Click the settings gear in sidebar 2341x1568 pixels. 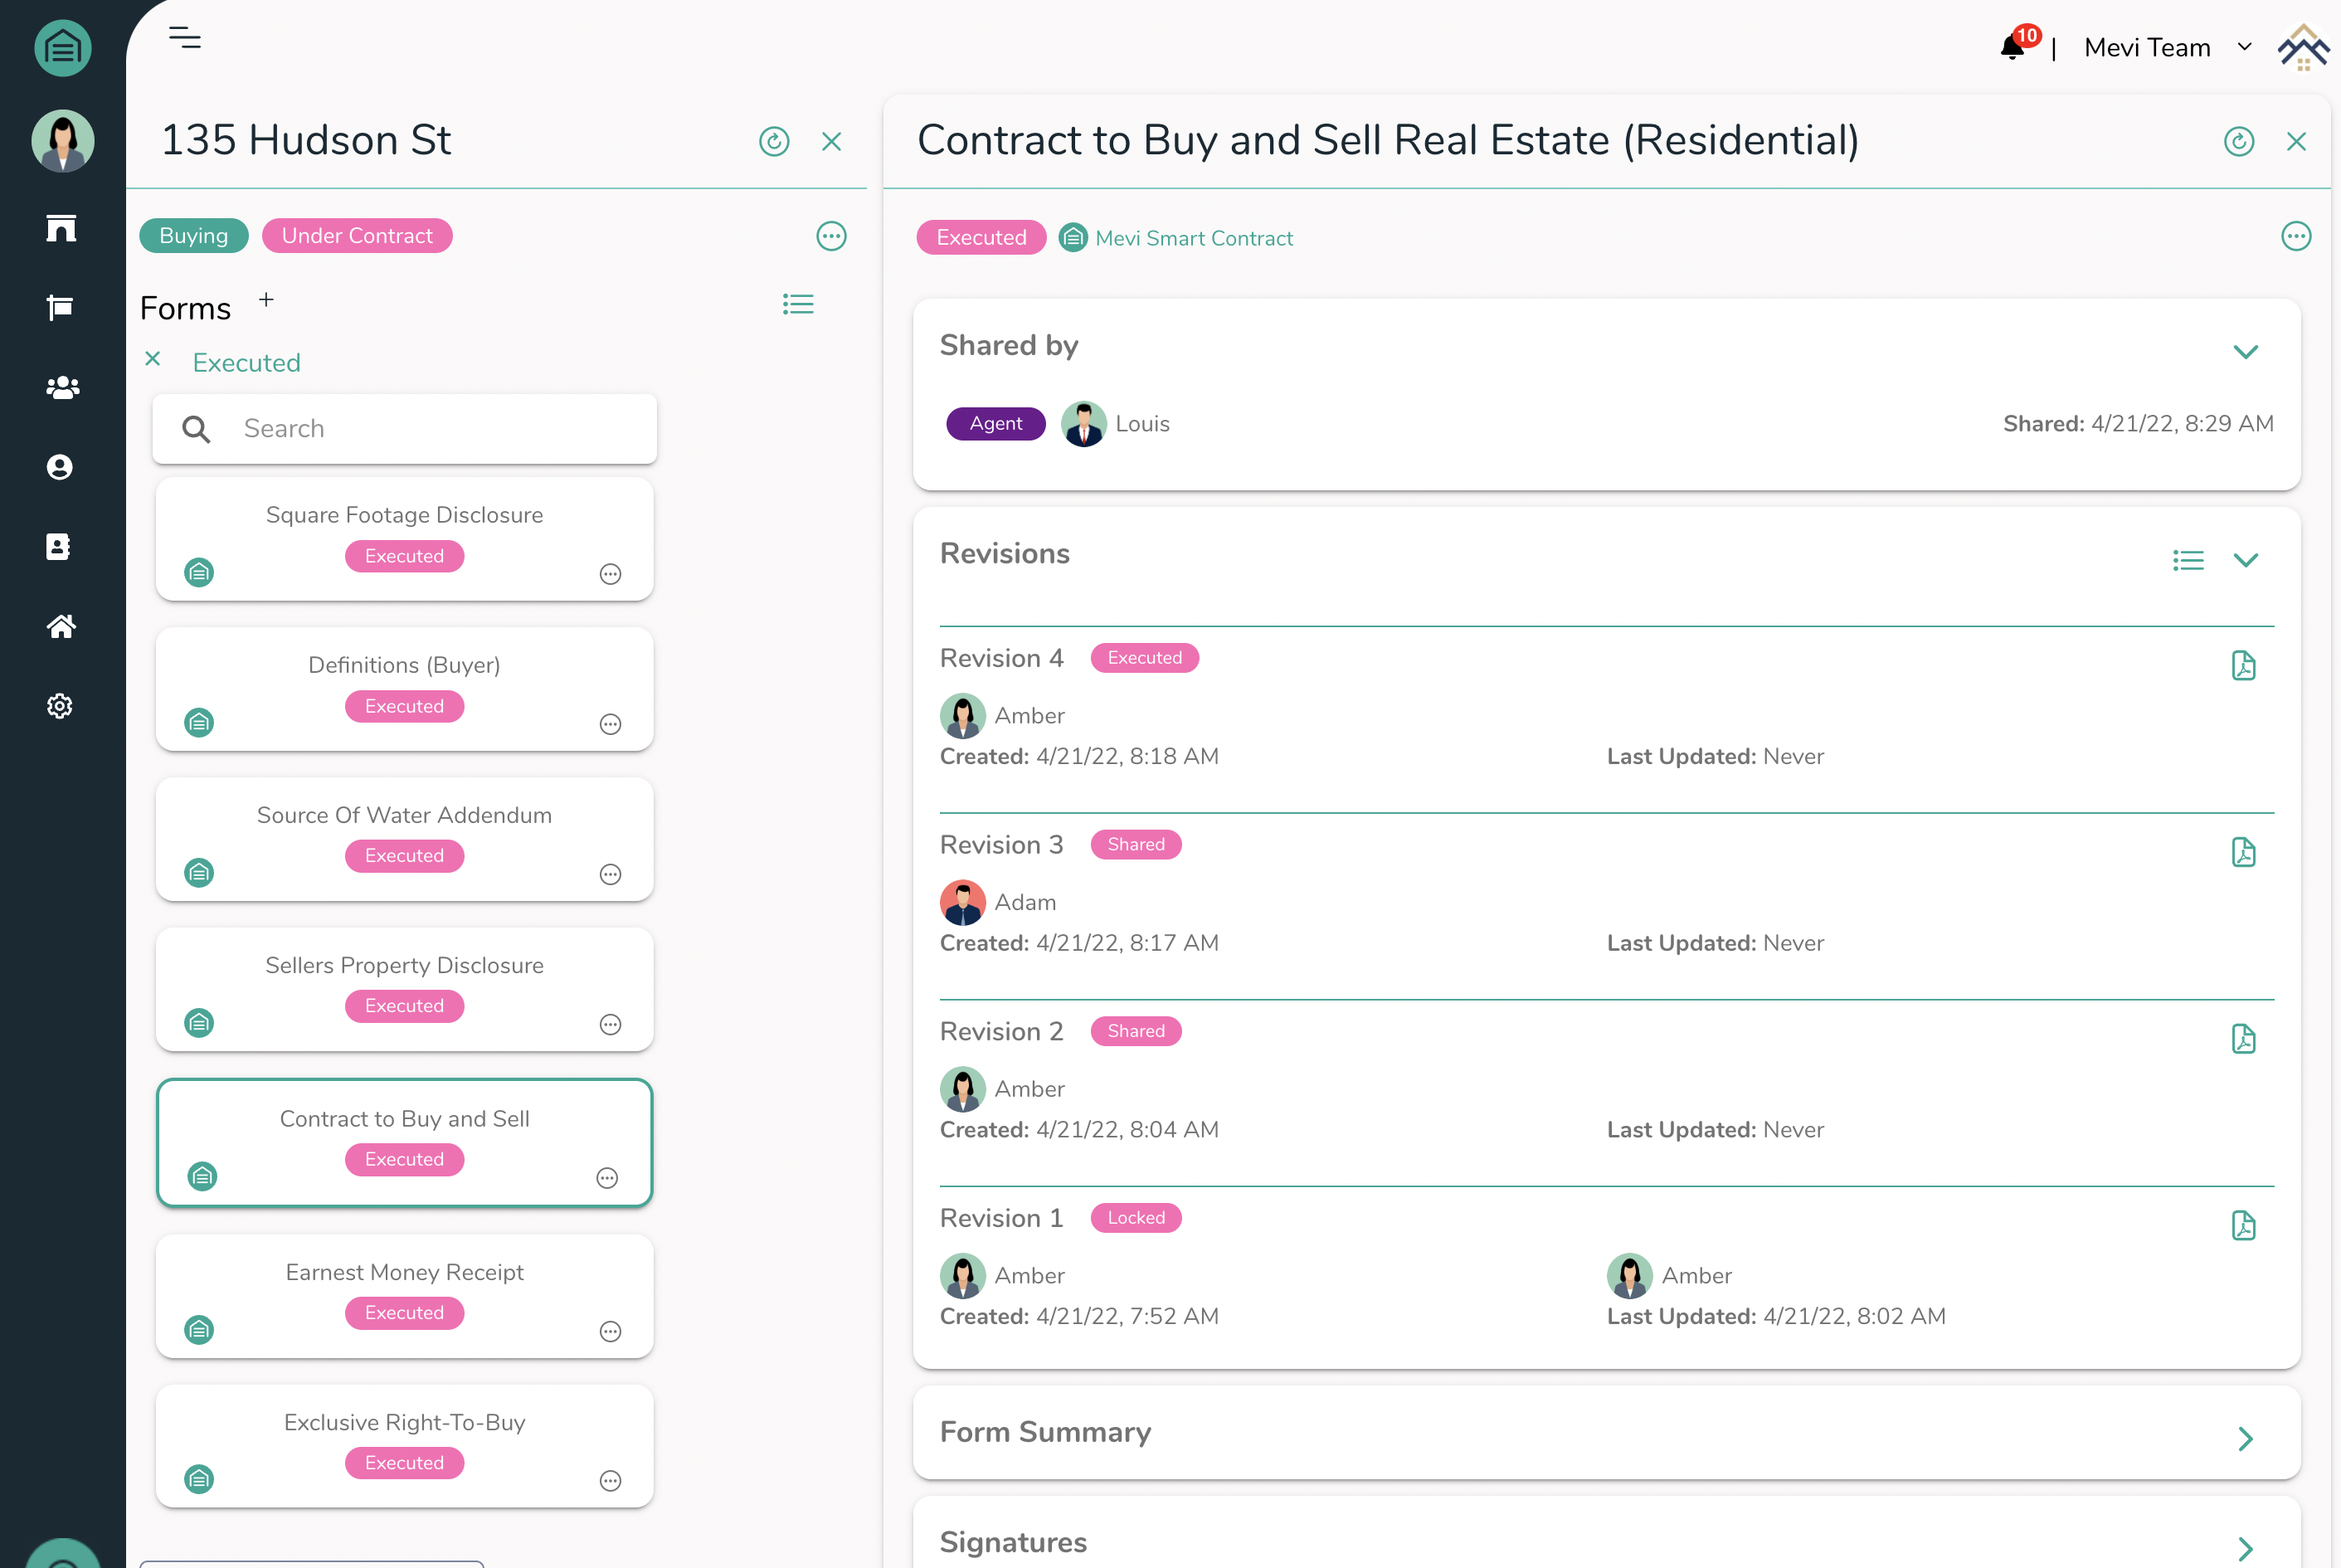(60, 706)
